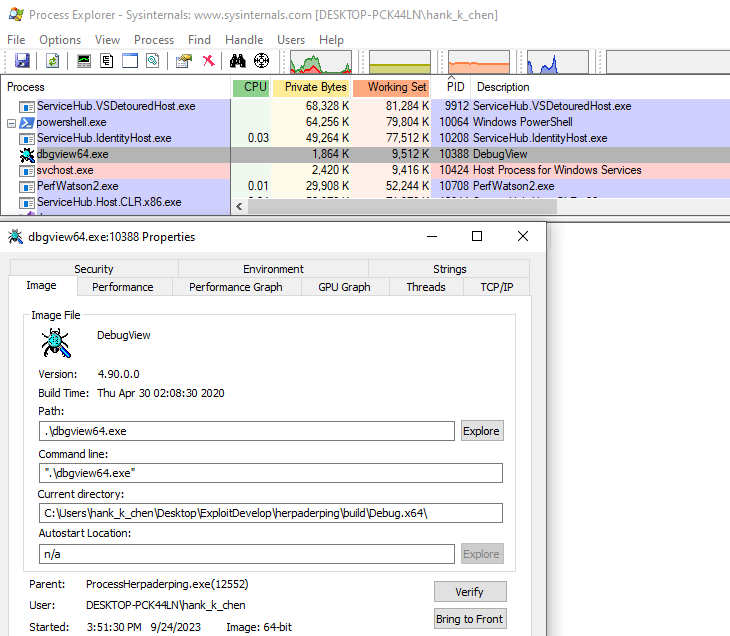Click the crosshair Find Window's Process icon
730x636 pixels.
point(261,61)
